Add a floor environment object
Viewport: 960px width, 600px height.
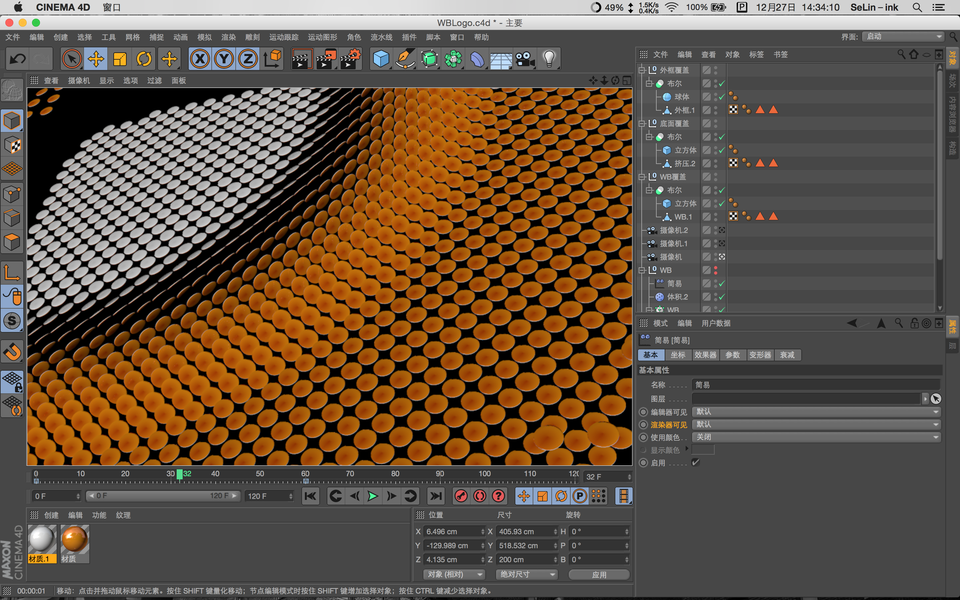point(501,59)
